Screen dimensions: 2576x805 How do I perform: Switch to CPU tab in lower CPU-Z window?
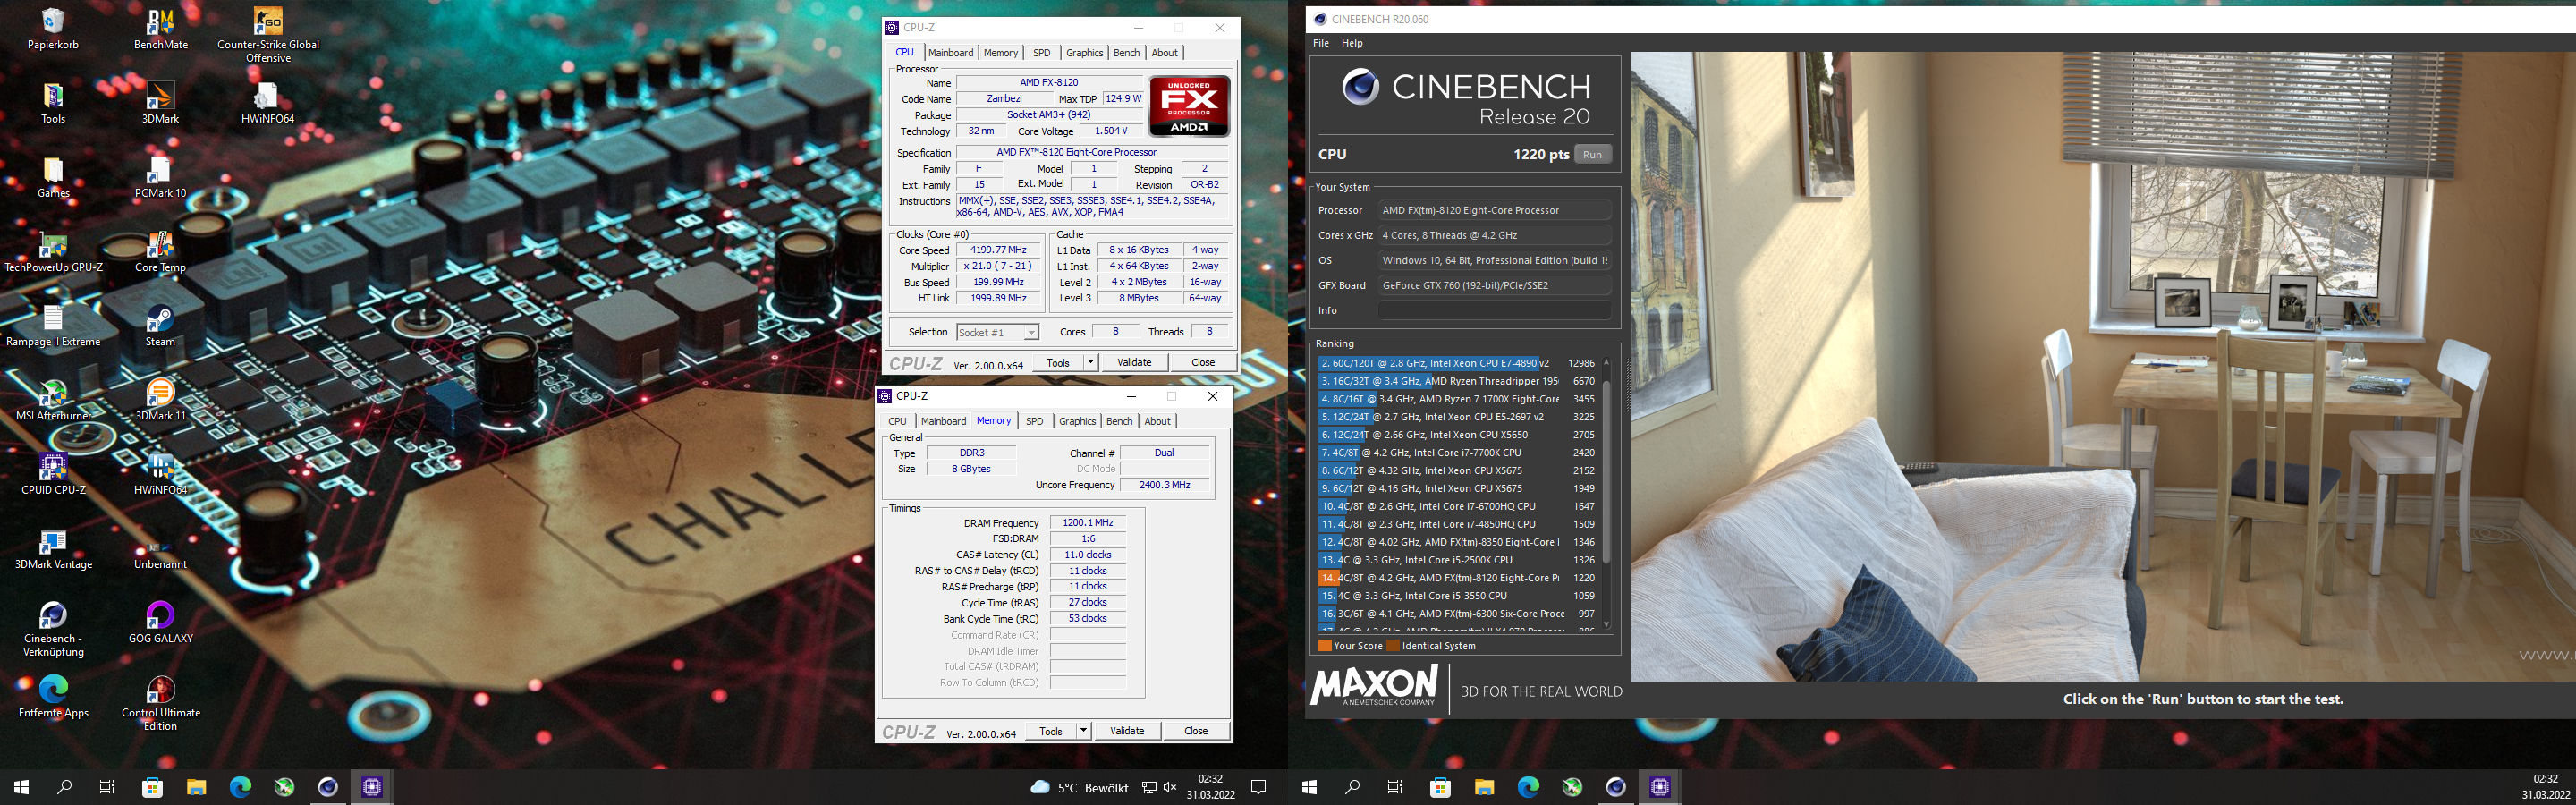(x=897, y=421)
